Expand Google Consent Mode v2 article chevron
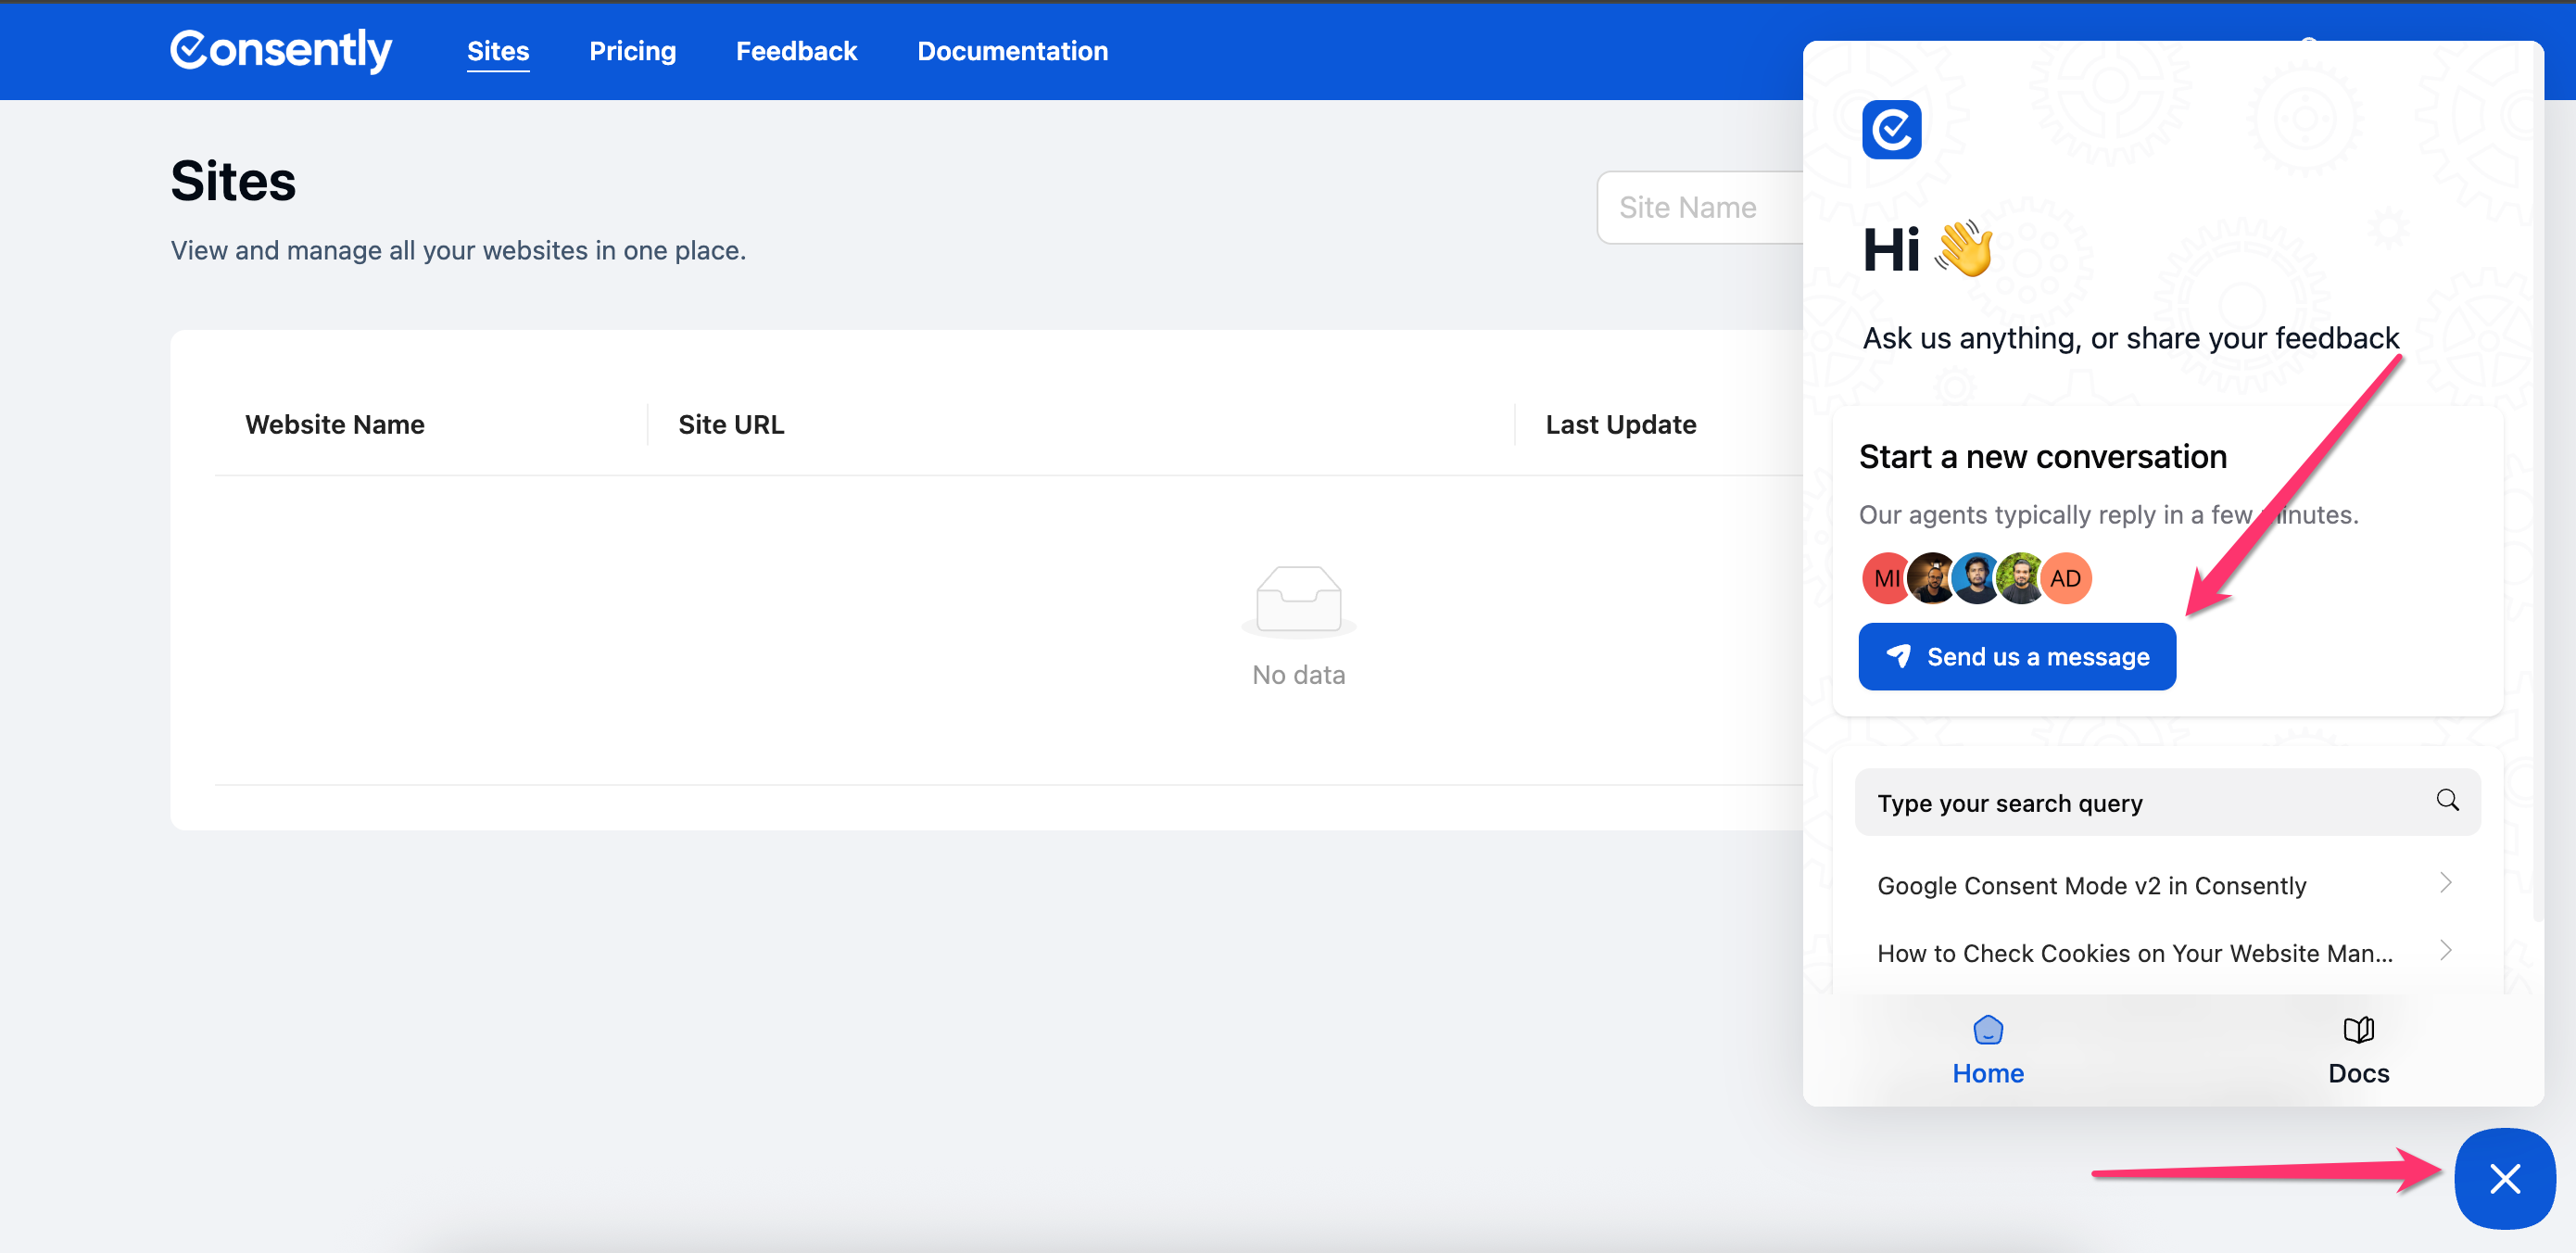This screenshot has height=1253, width=2576. click(2444, 883)
